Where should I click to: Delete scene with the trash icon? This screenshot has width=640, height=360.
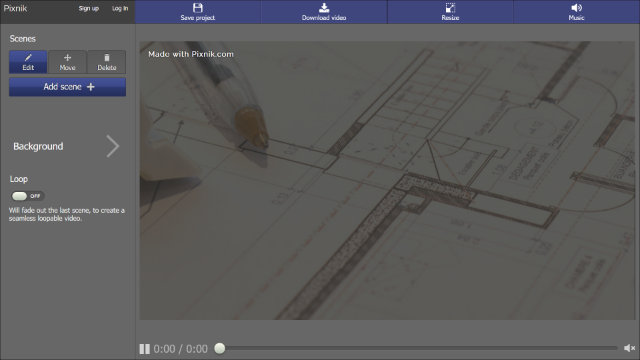tap(107, 62)
